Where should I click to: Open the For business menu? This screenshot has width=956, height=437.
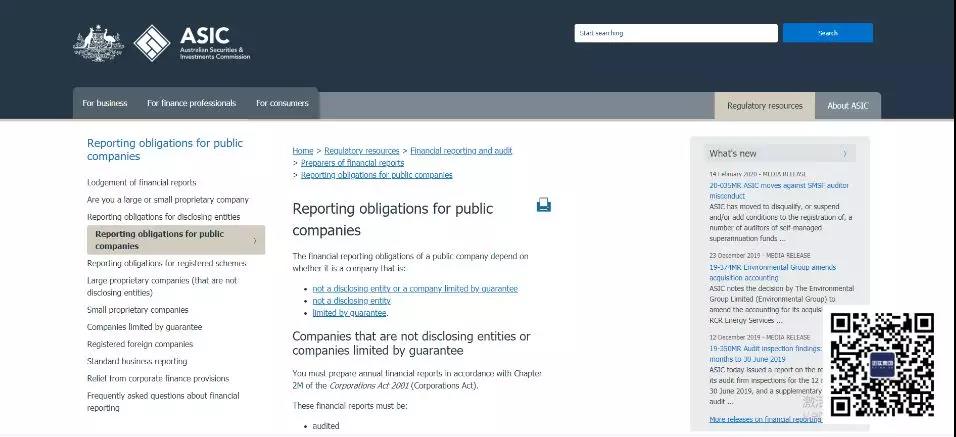click(105, 103)
